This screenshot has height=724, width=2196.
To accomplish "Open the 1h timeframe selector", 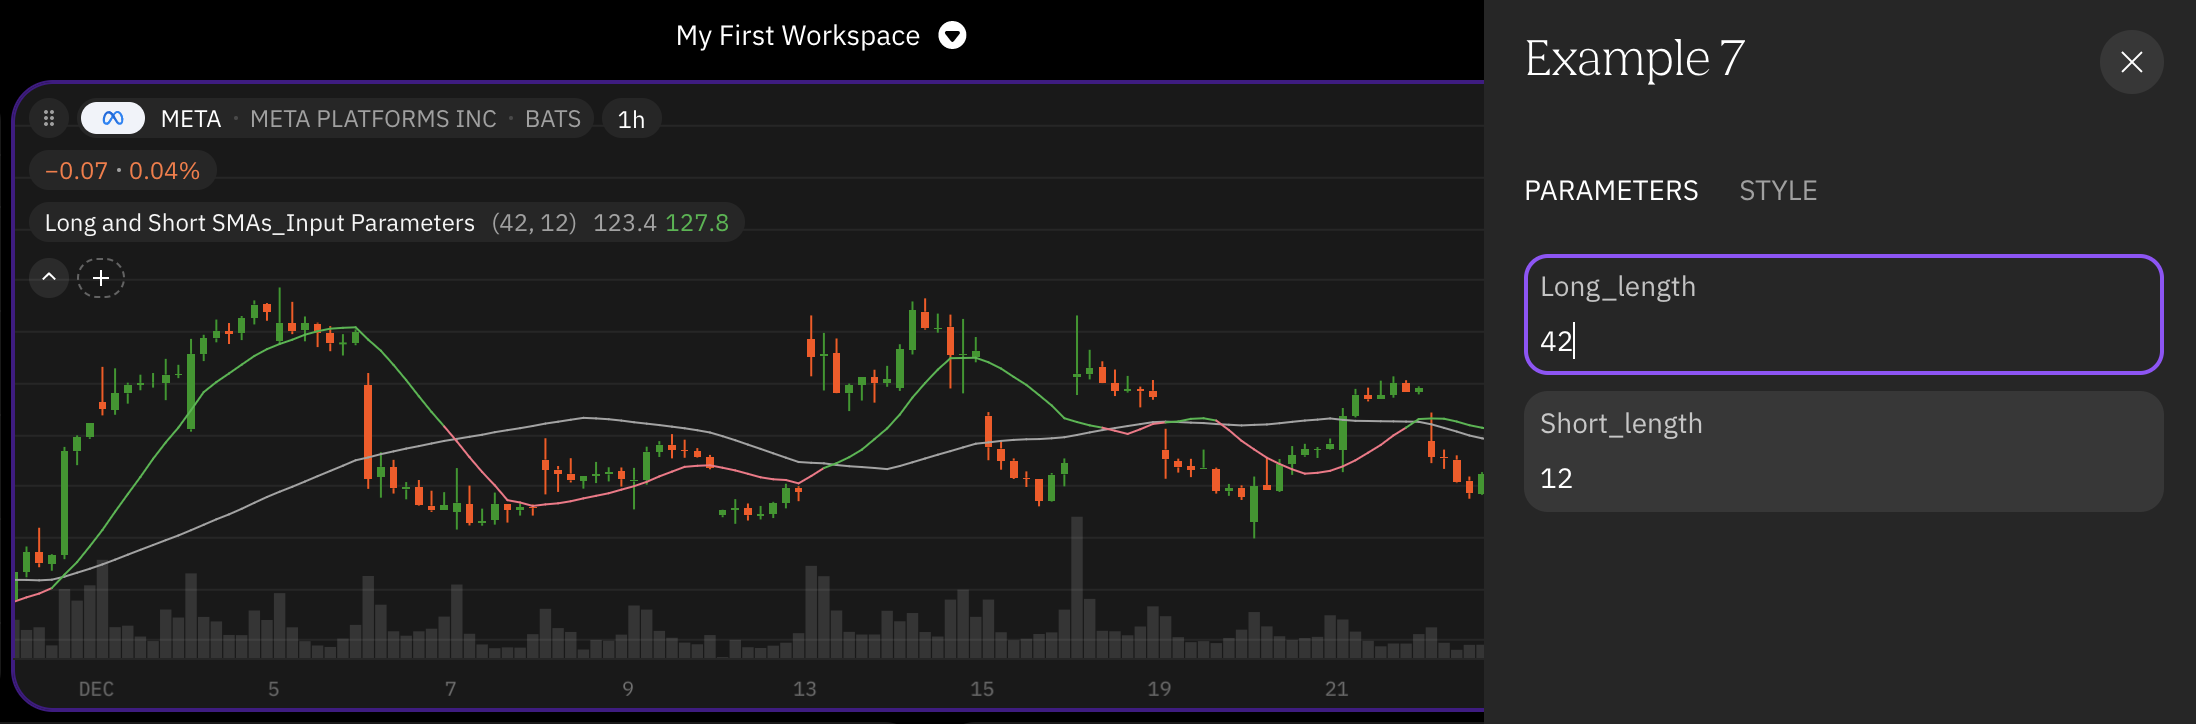I will [x=631, y=119].
